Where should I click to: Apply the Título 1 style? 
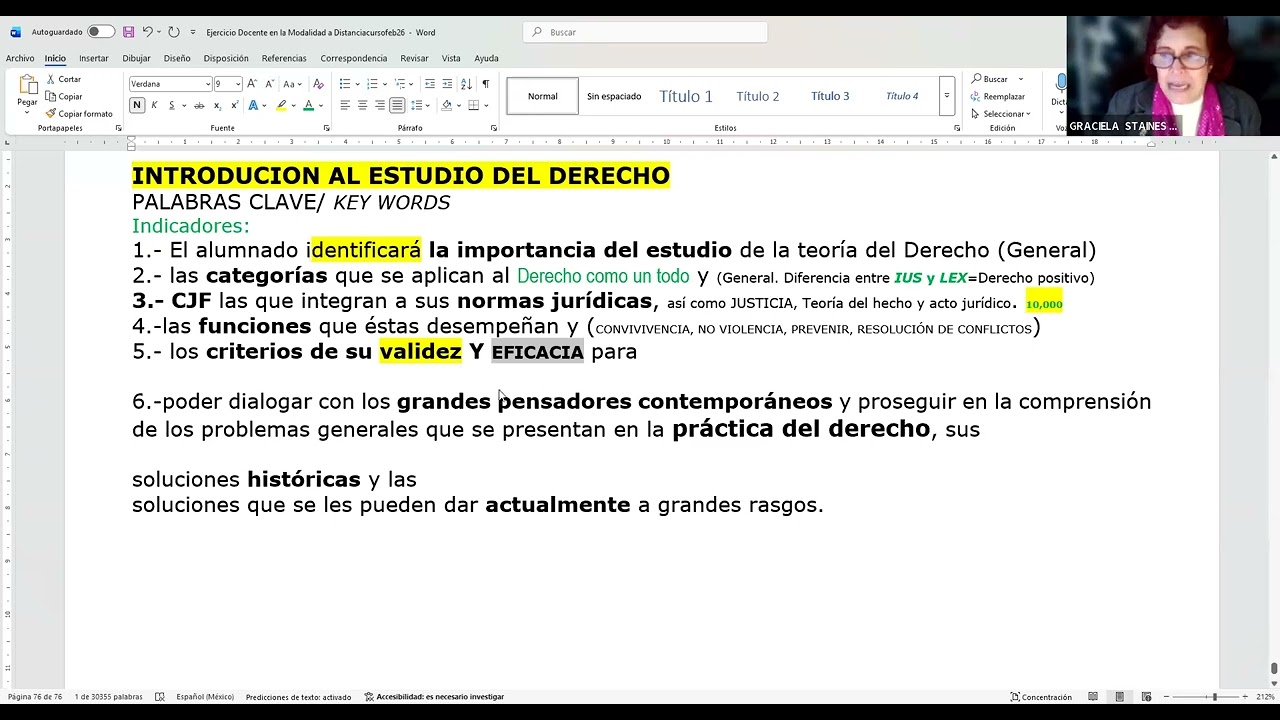pyautogui.click(x=686, y=96)
